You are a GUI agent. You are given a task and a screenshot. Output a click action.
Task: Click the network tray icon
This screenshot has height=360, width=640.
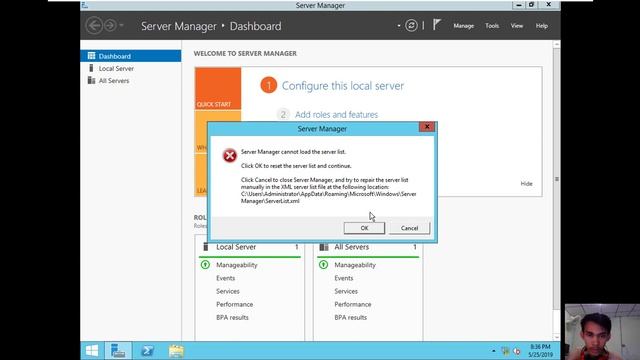pyautogui.click(x=505, y=351)
